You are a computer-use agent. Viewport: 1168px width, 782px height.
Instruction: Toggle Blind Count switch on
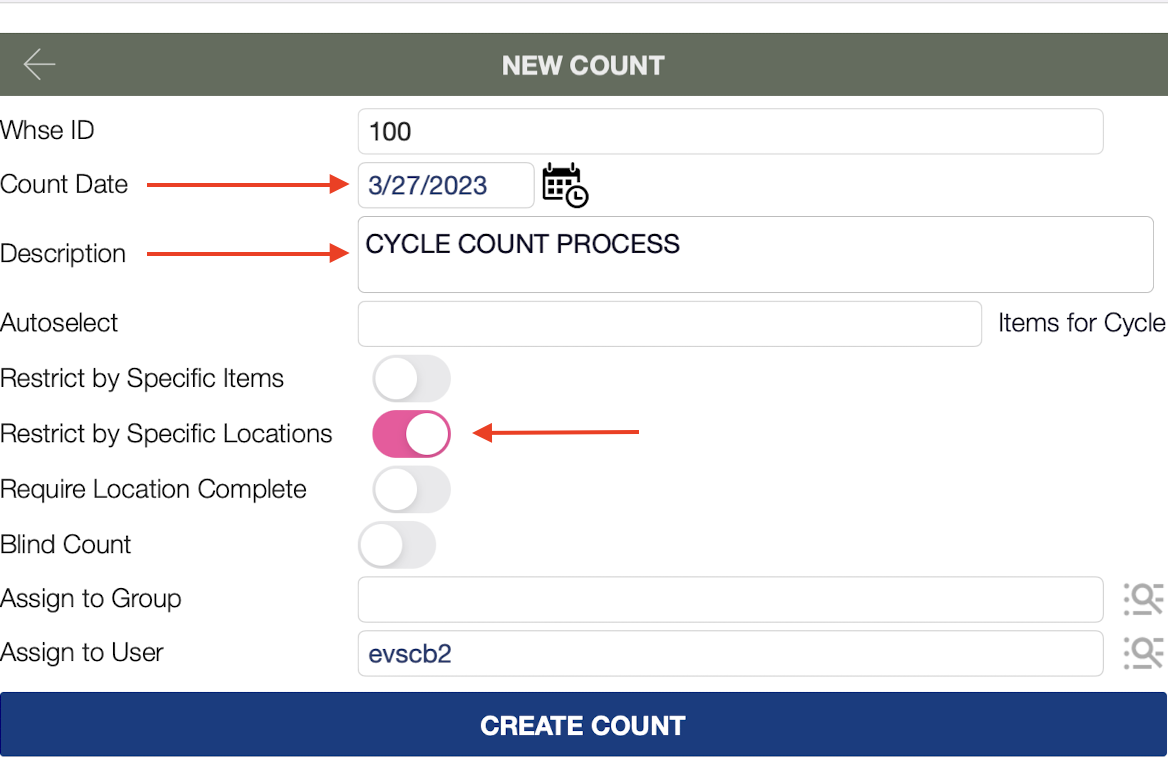pos(397,545)
